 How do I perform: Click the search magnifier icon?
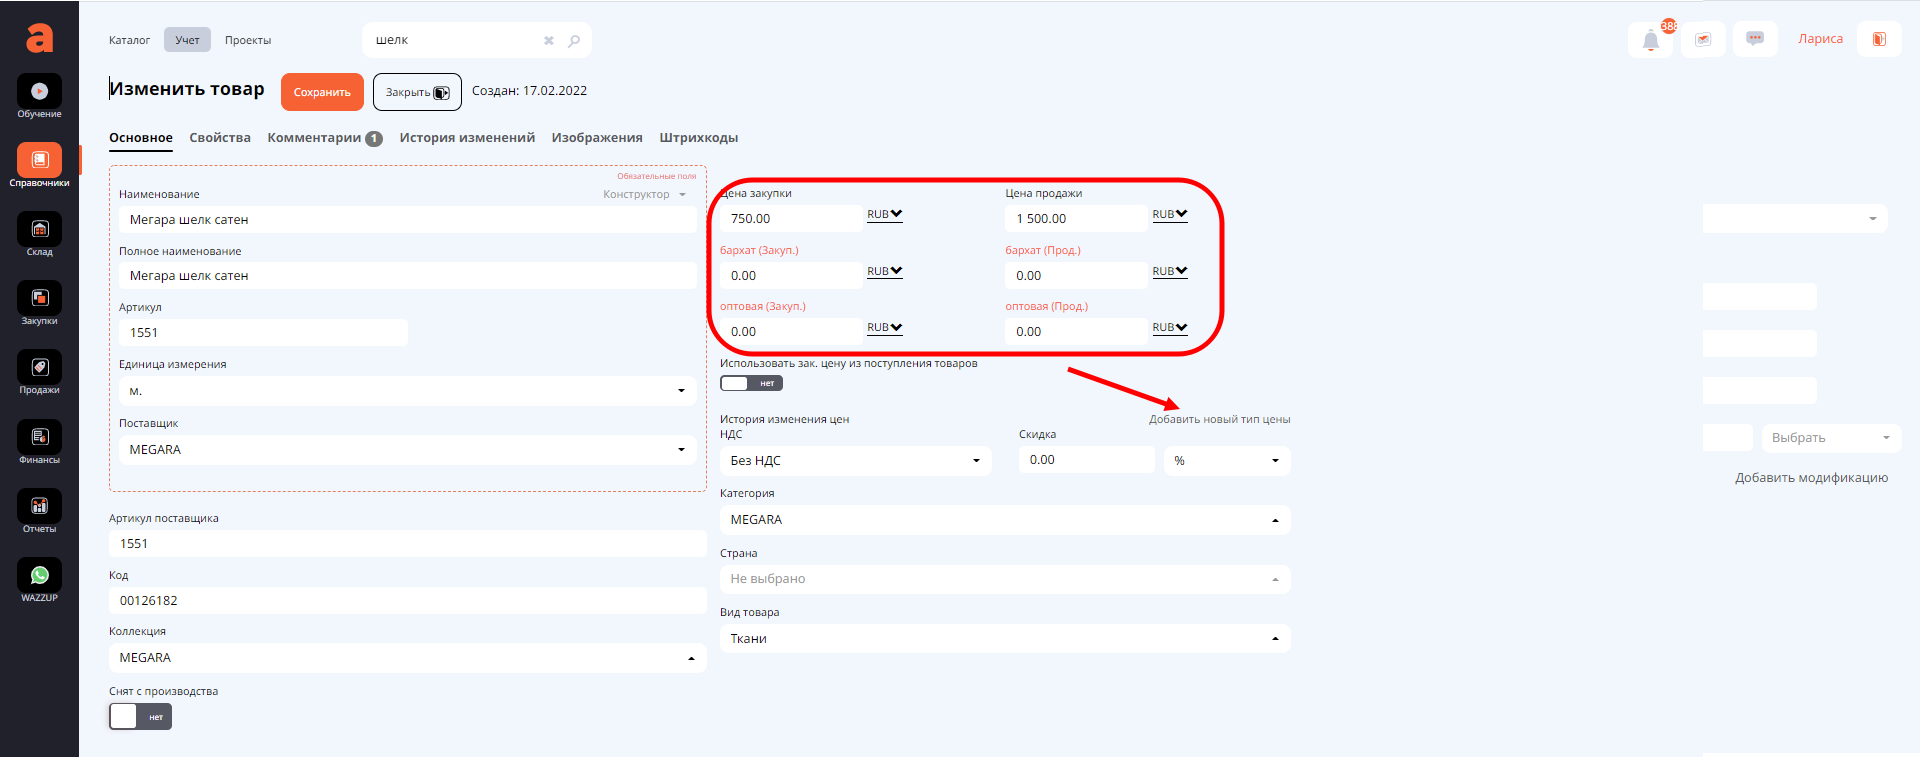pyautogui.click(x=574, y=41)
